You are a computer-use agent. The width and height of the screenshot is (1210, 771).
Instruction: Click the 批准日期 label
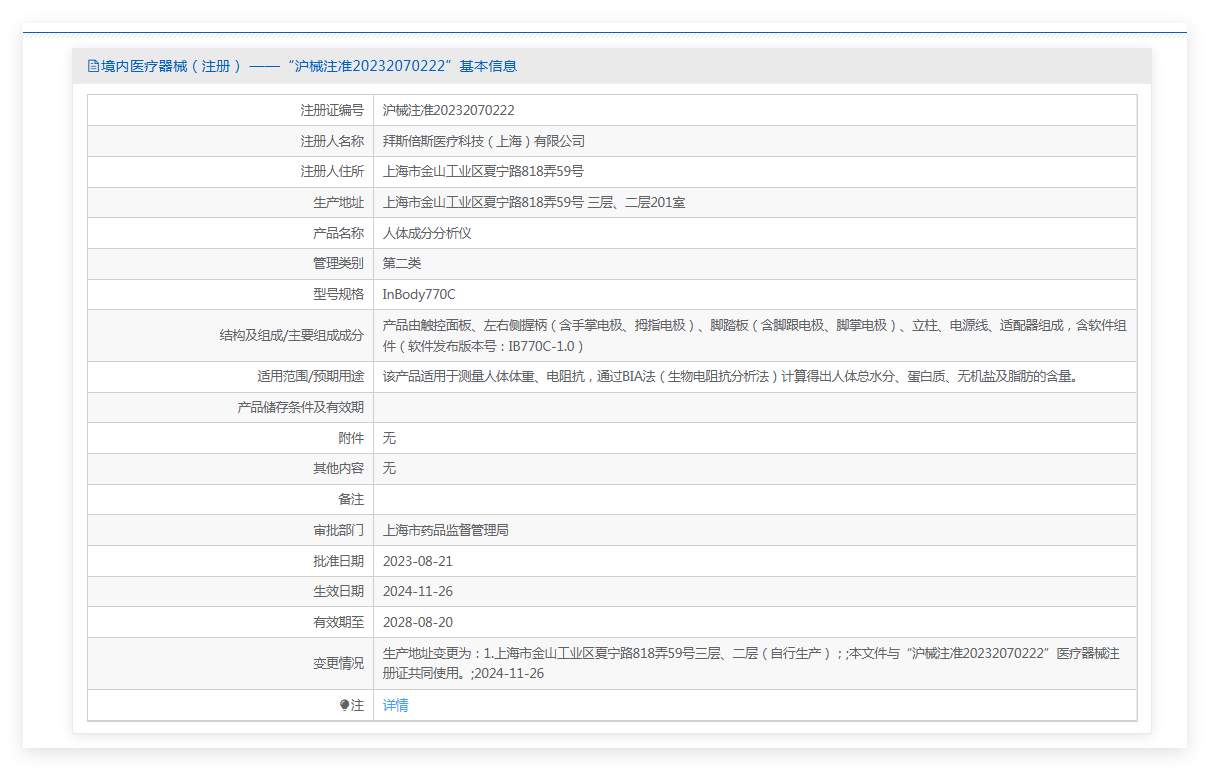338,561
